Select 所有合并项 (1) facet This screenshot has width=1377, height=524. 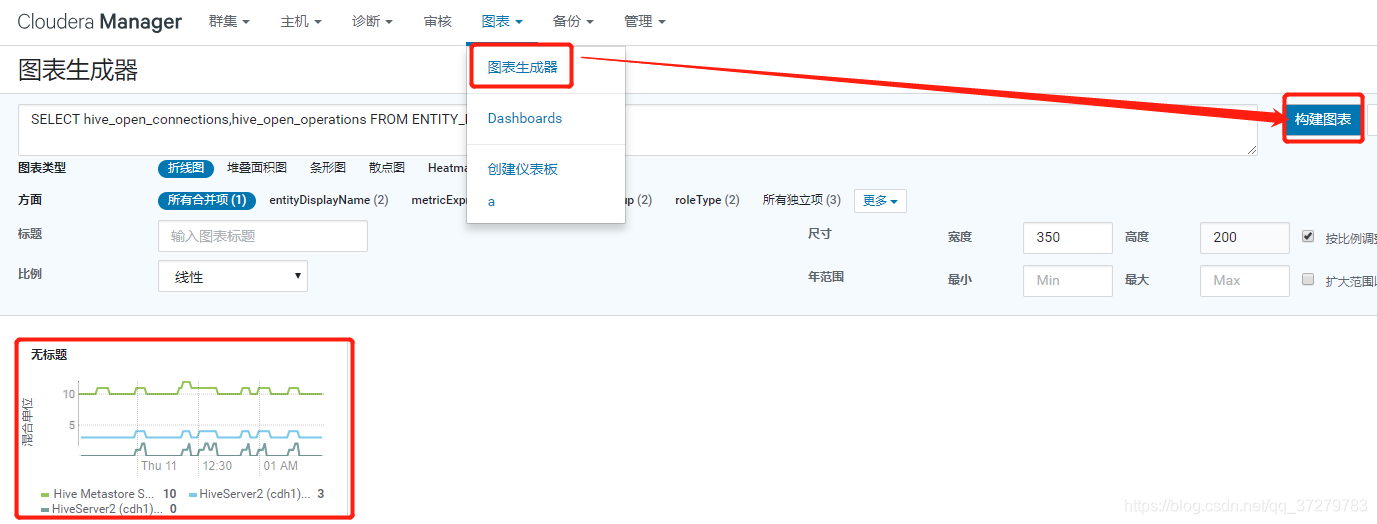pos(207,200)
